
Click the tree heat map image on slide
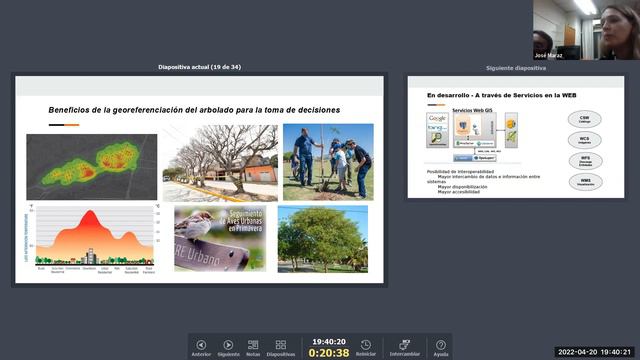[92, 167]
